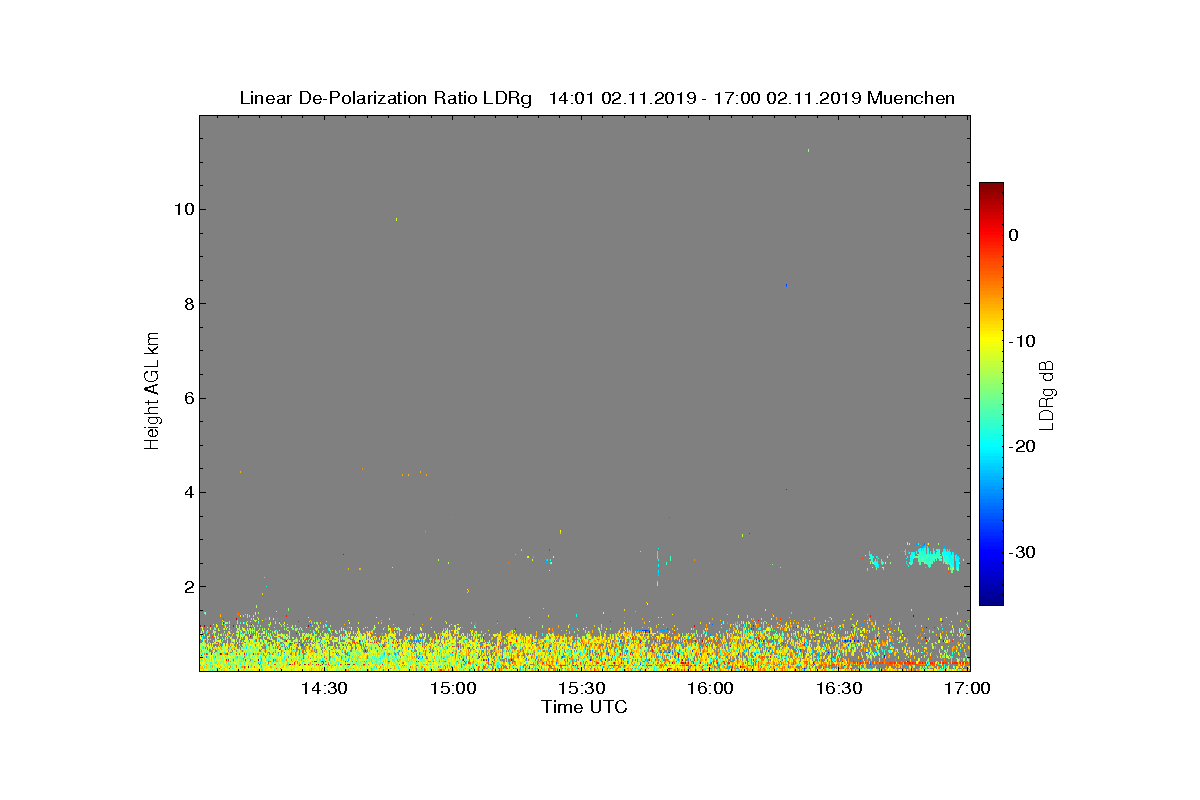Click the 14:30 time tick label
The width and height of the screenshot is (1200, 800).
(324, 689)
